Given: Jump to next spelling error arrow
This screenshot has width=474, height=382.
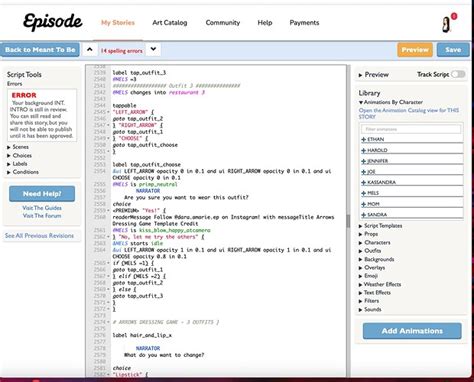Looking at the screenshot, I should click(x=153, y=50).
